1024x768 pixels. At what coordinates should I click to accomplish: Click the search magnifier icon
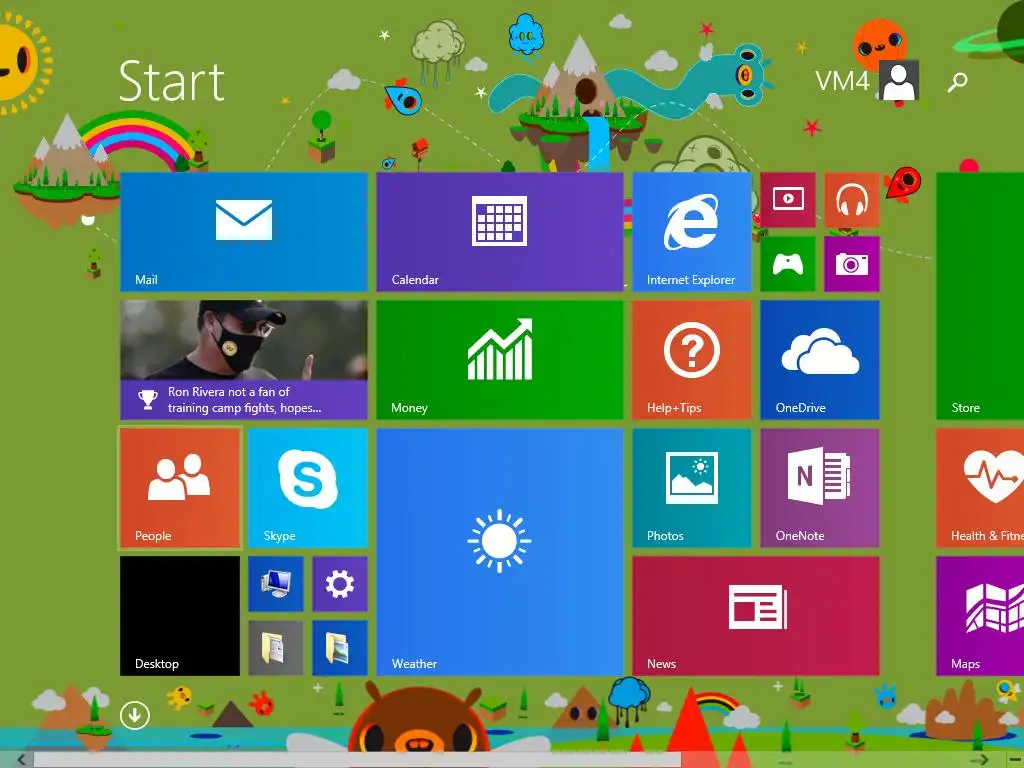pos(957,82)
